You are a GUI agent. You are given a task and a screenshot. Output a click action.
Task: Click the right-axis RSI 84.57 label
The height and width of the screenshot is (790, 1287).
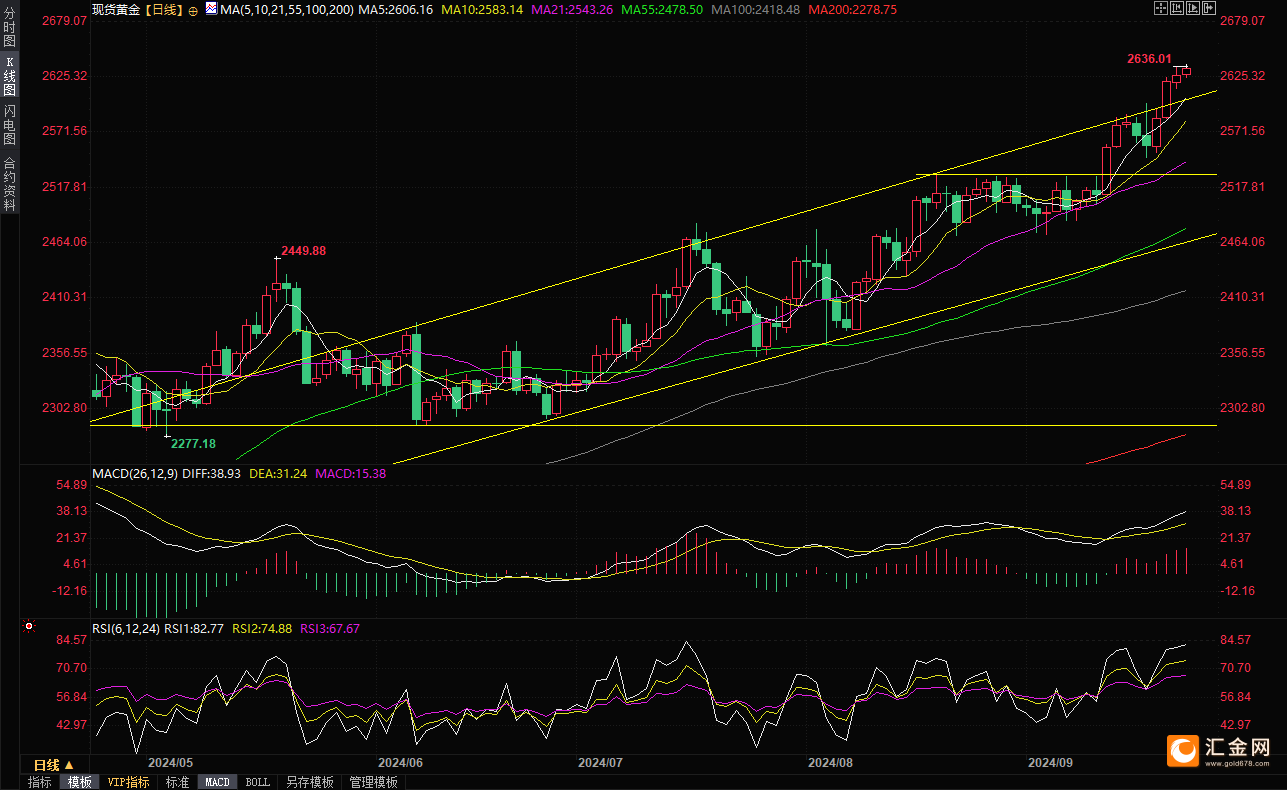(x=1237, y=640)
